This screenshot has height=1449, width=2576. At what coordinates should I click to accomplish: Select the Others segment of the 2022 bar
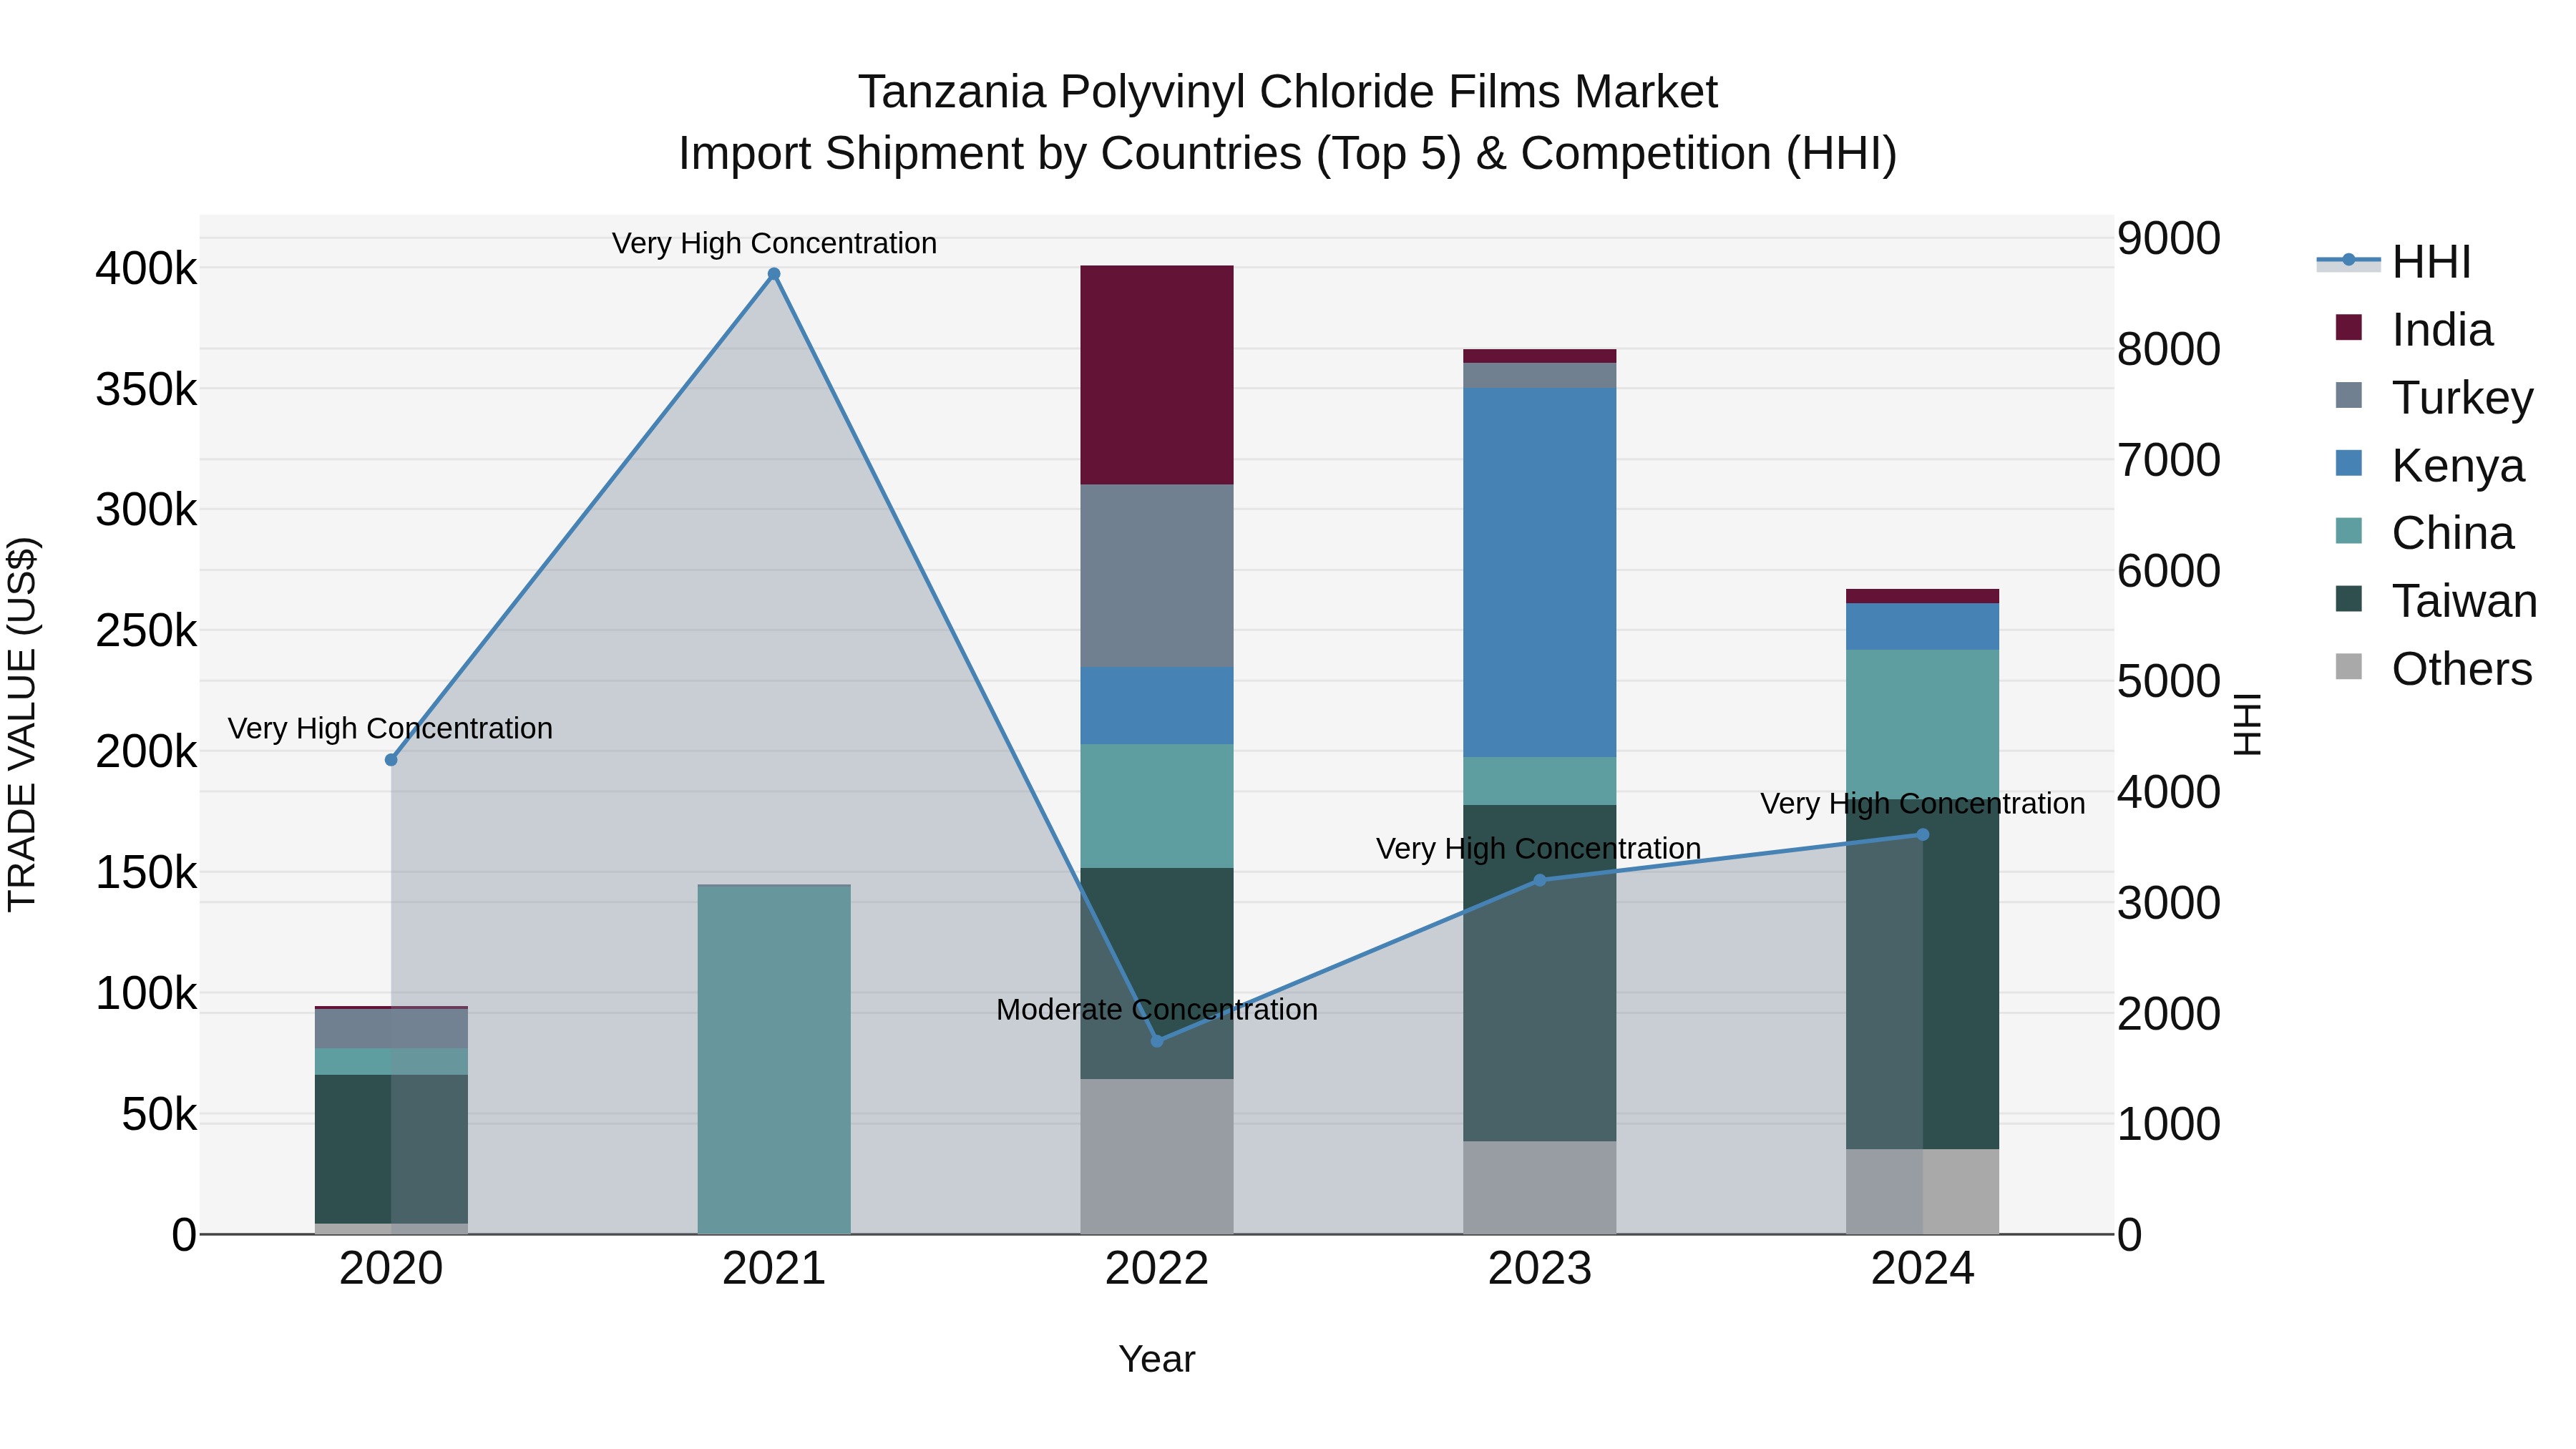pos(1157,1156)
